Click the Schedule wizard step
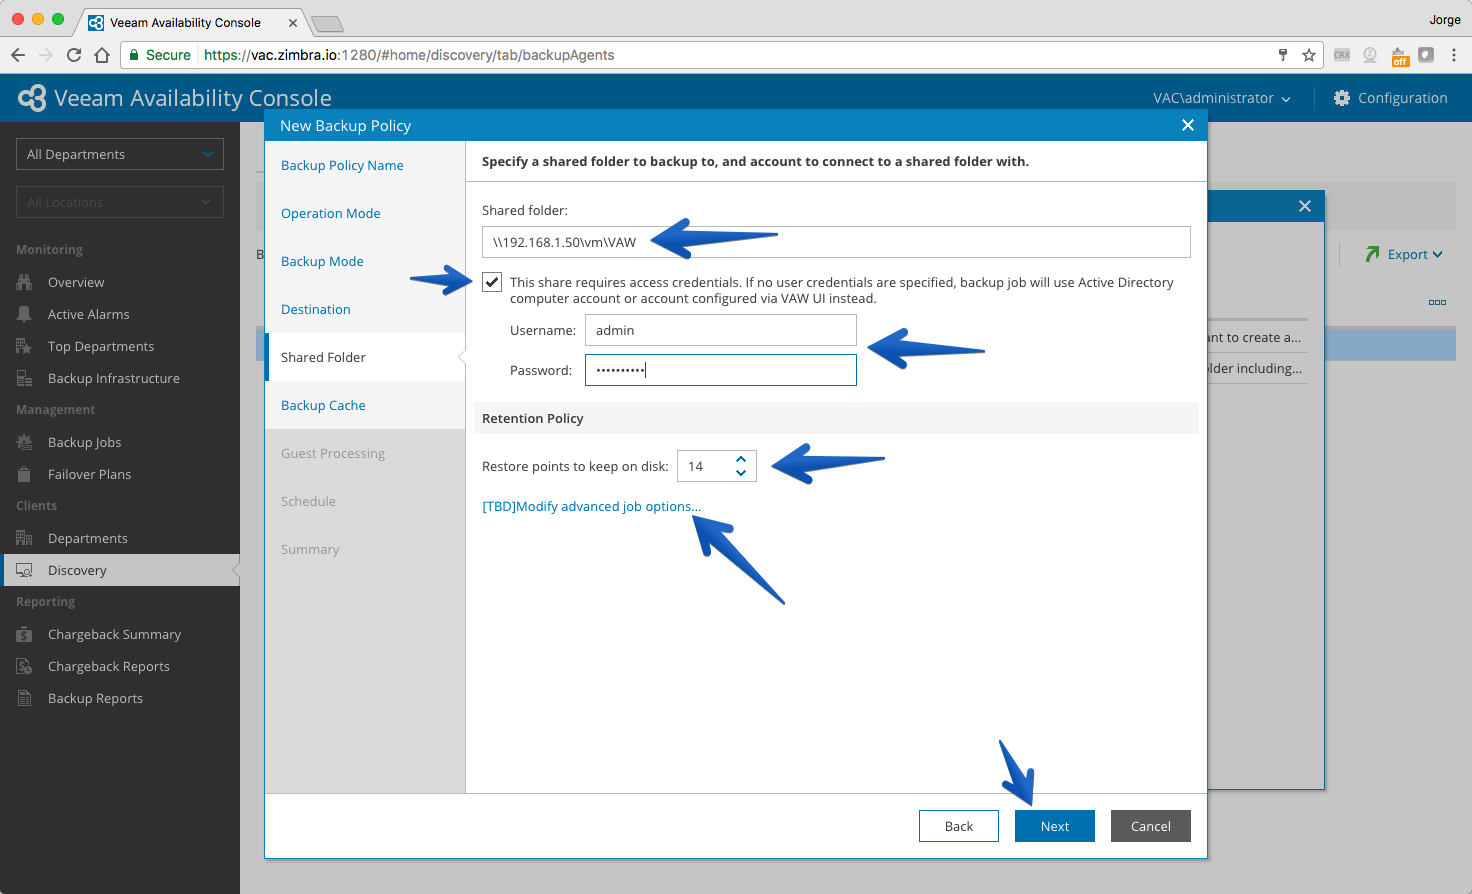This screenshot has height=894, width=1472. point(308,501)
